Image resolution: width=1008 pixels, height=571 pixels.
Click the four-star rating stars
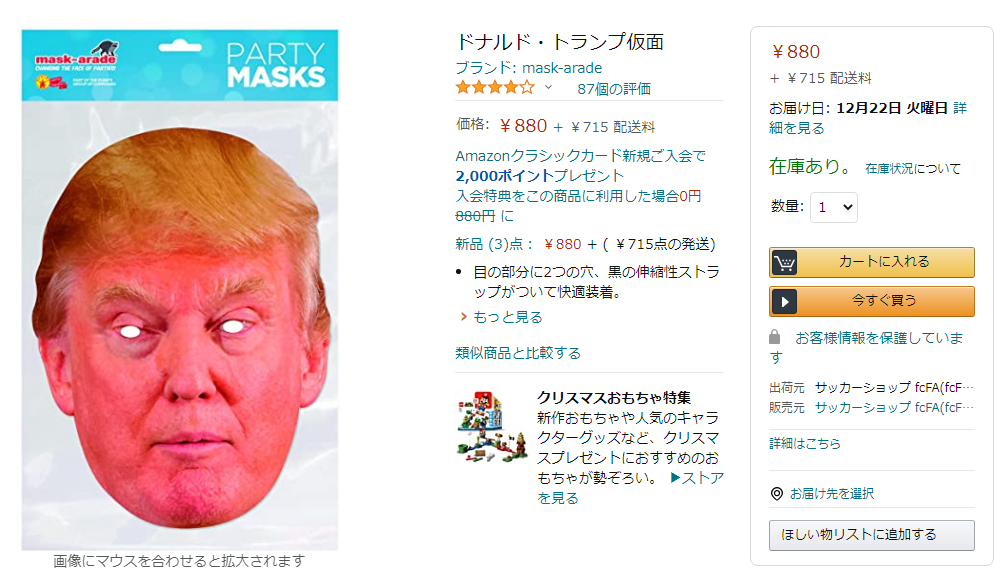pos(495,87)
